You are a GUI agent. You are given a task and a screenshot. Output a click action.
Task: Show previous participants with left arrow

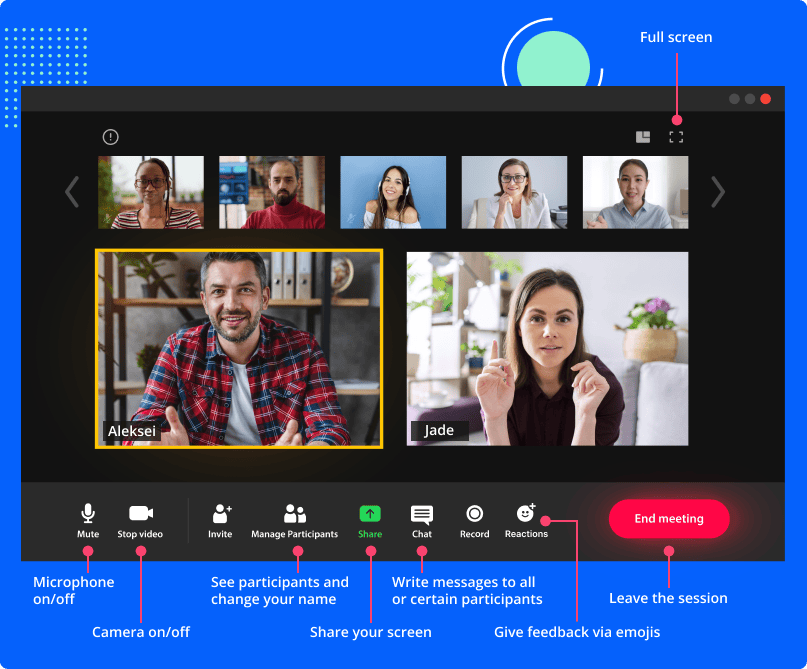pyautogui.click(x=72, y=192)
